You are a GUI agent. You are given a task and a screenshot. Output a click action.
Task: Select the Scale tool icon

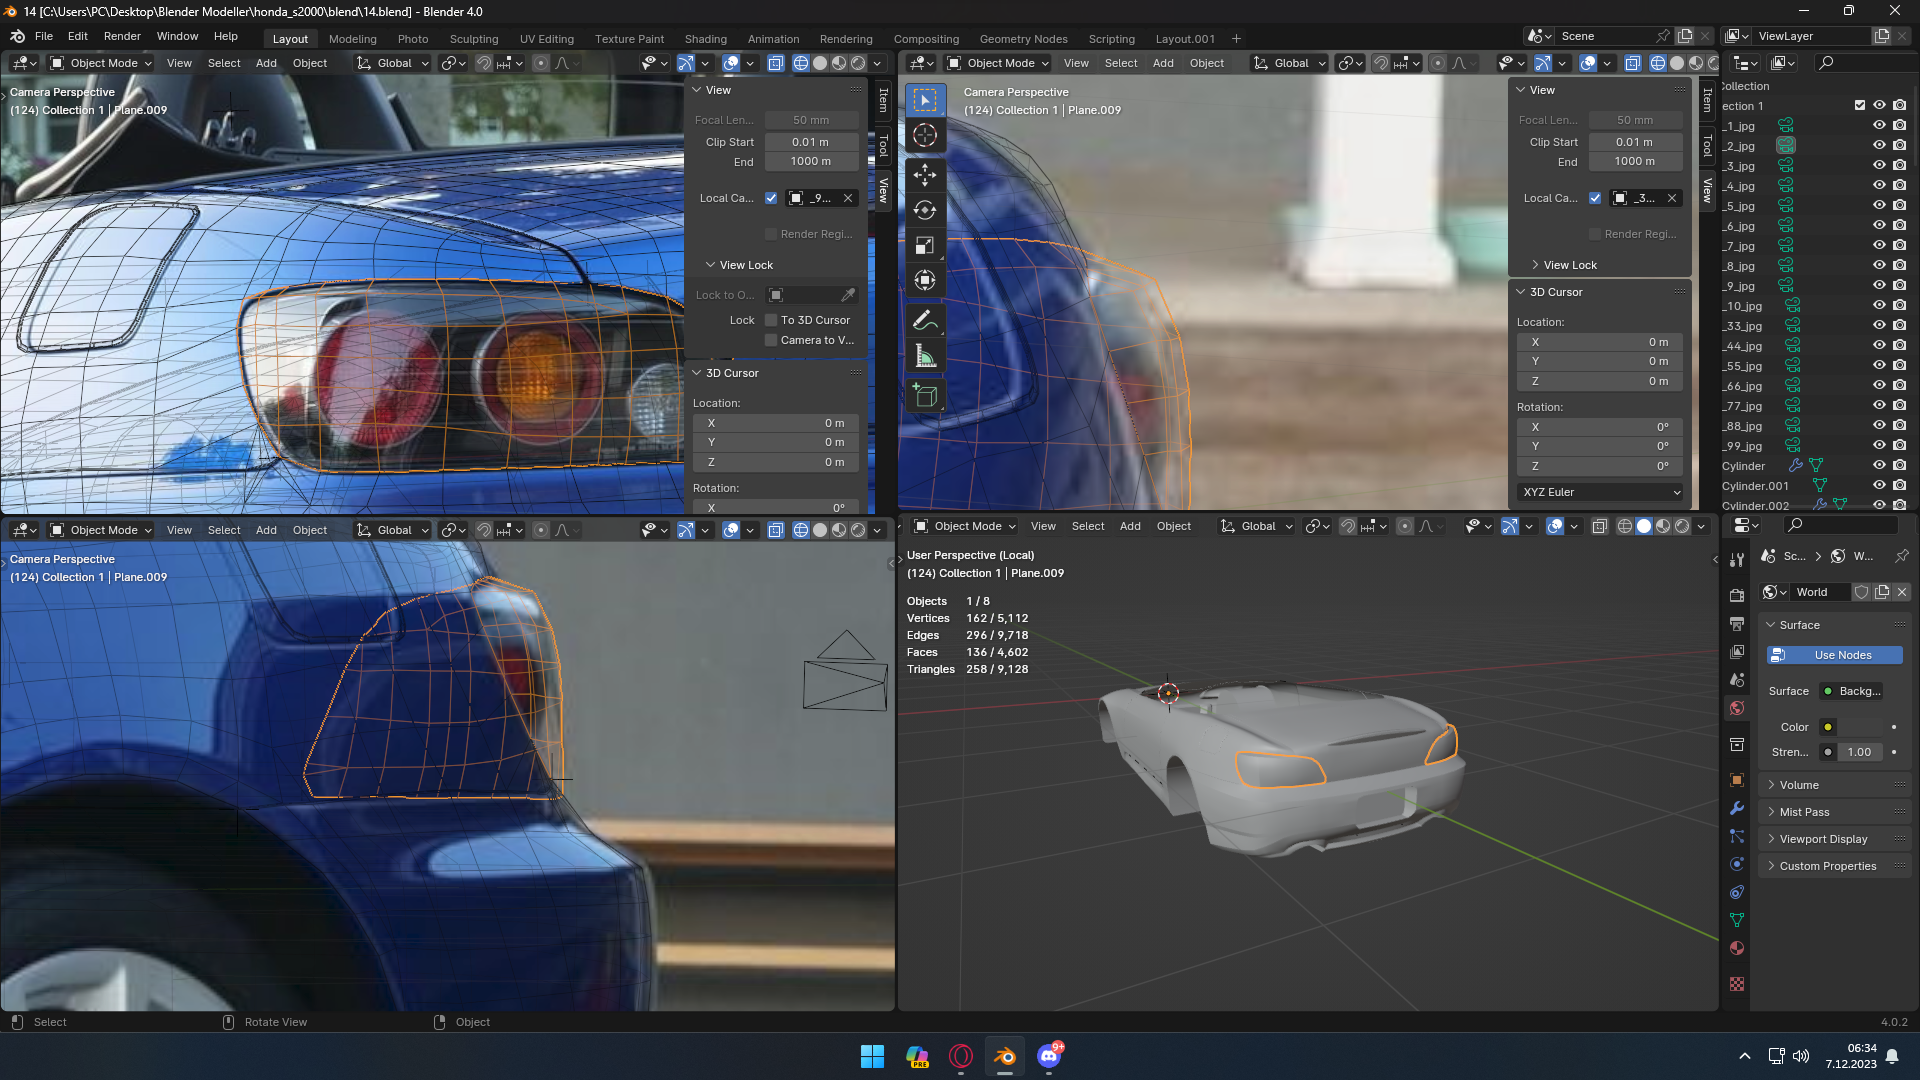point(924,246)
